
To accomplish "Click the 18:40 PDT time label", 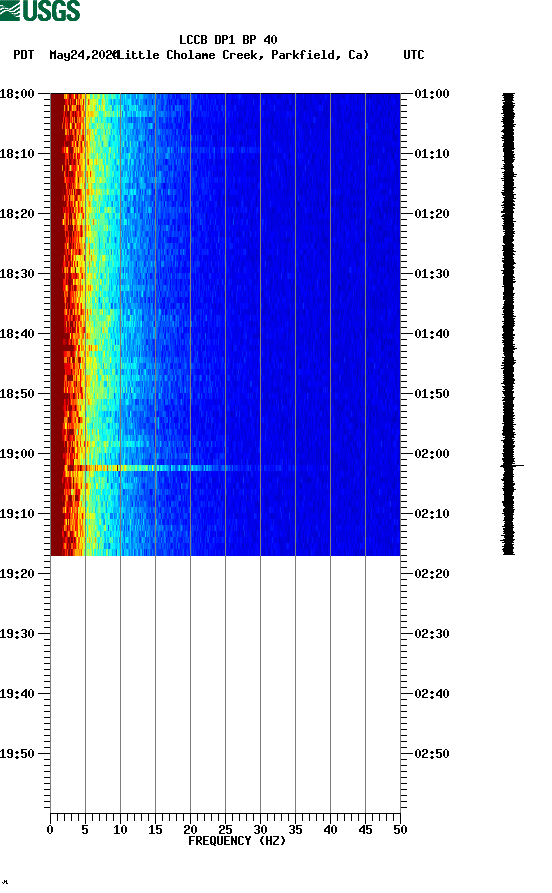I will pos(17,333).
